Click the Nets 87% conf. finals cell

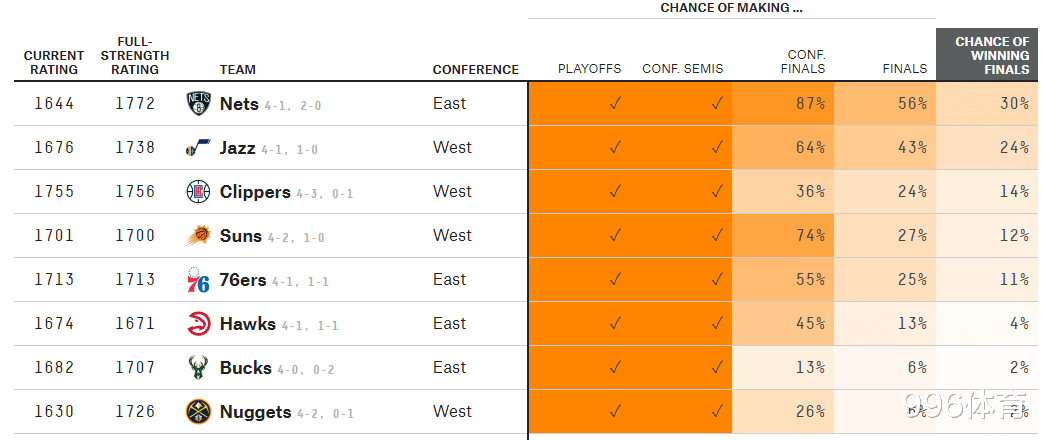click(x=783, y=104)
